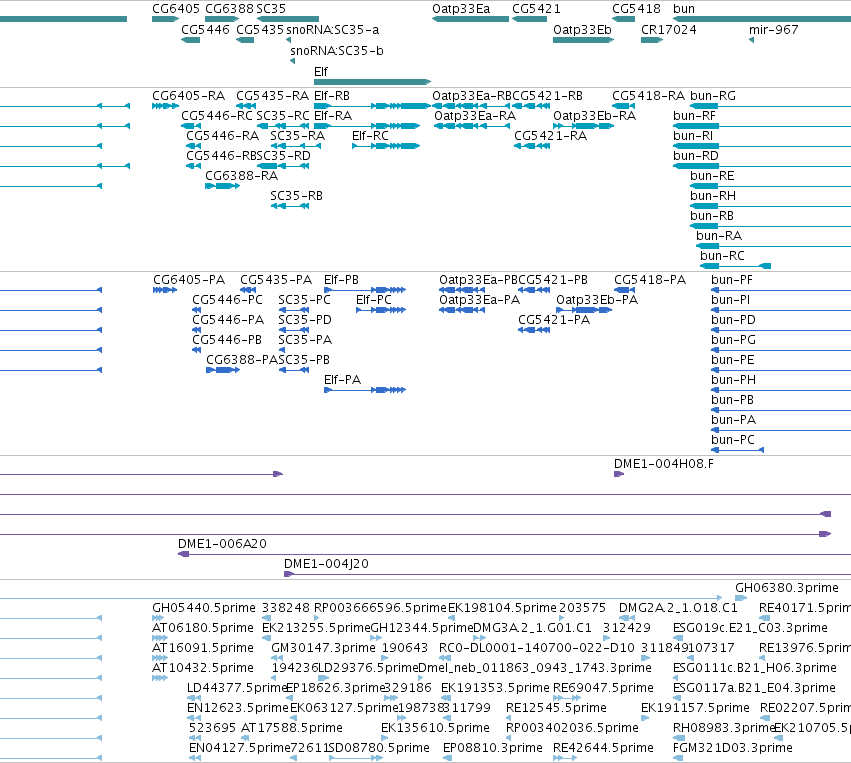Click transcript CG5418-RA
851x763 pixels.
(624, 106)
